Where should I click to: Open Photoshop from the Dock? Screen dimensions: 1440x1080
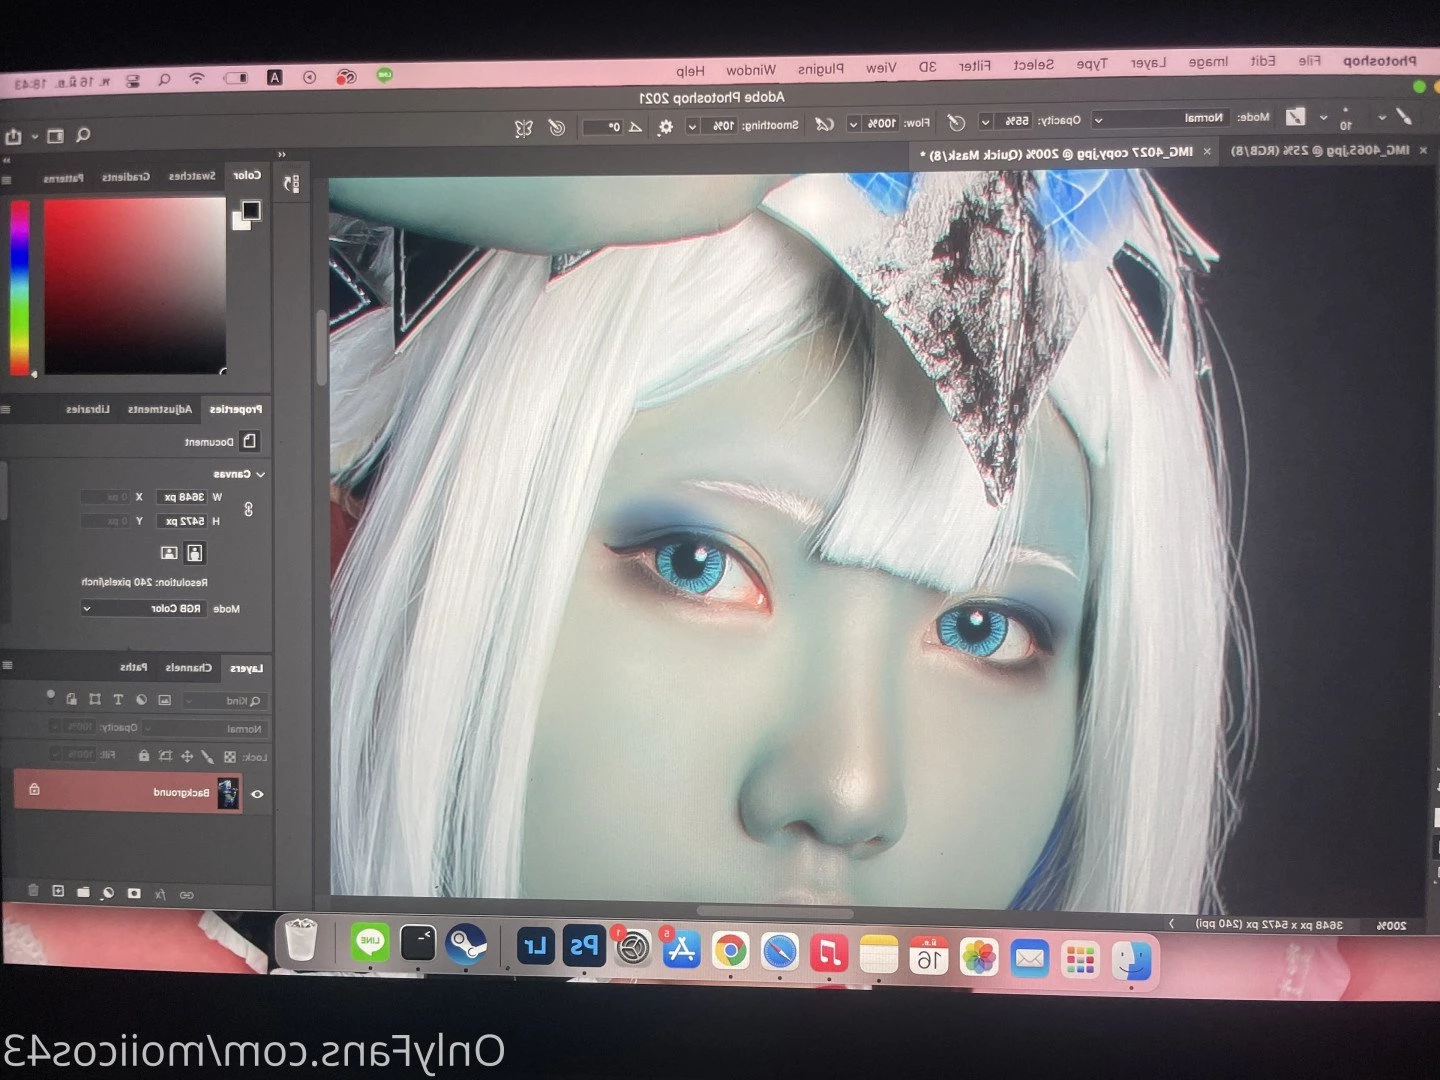(583, 946)
